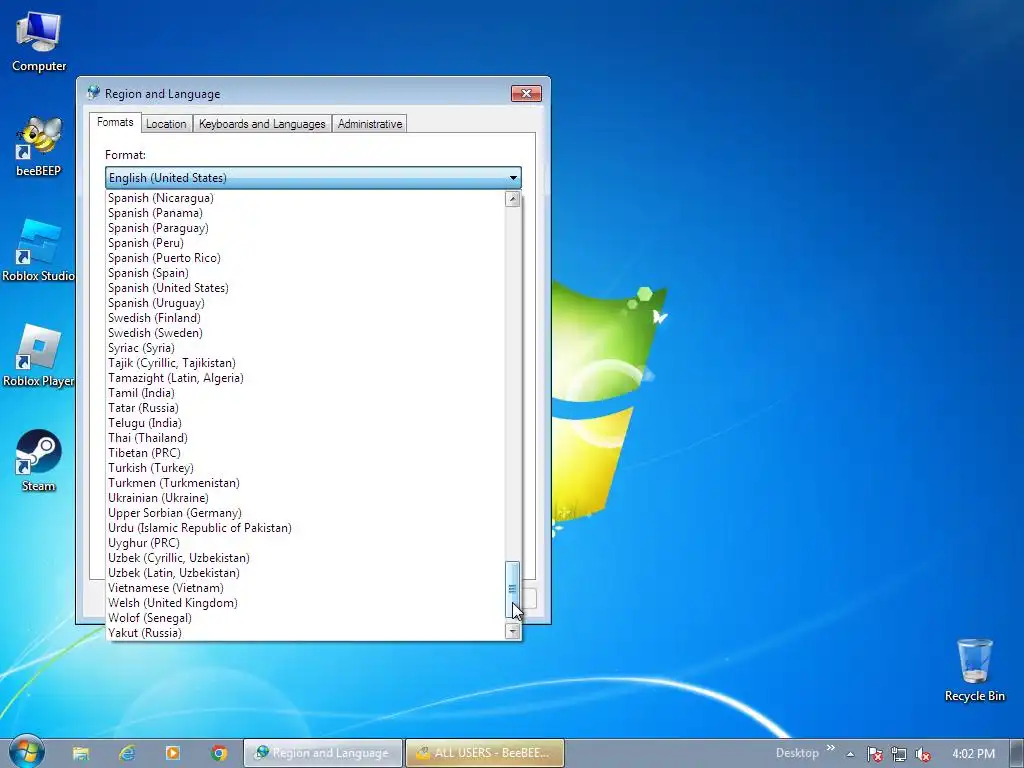The height and width of the screenshot is (768, 1024).
Task: Open the Administrative tab
Action: click(370, 124)
